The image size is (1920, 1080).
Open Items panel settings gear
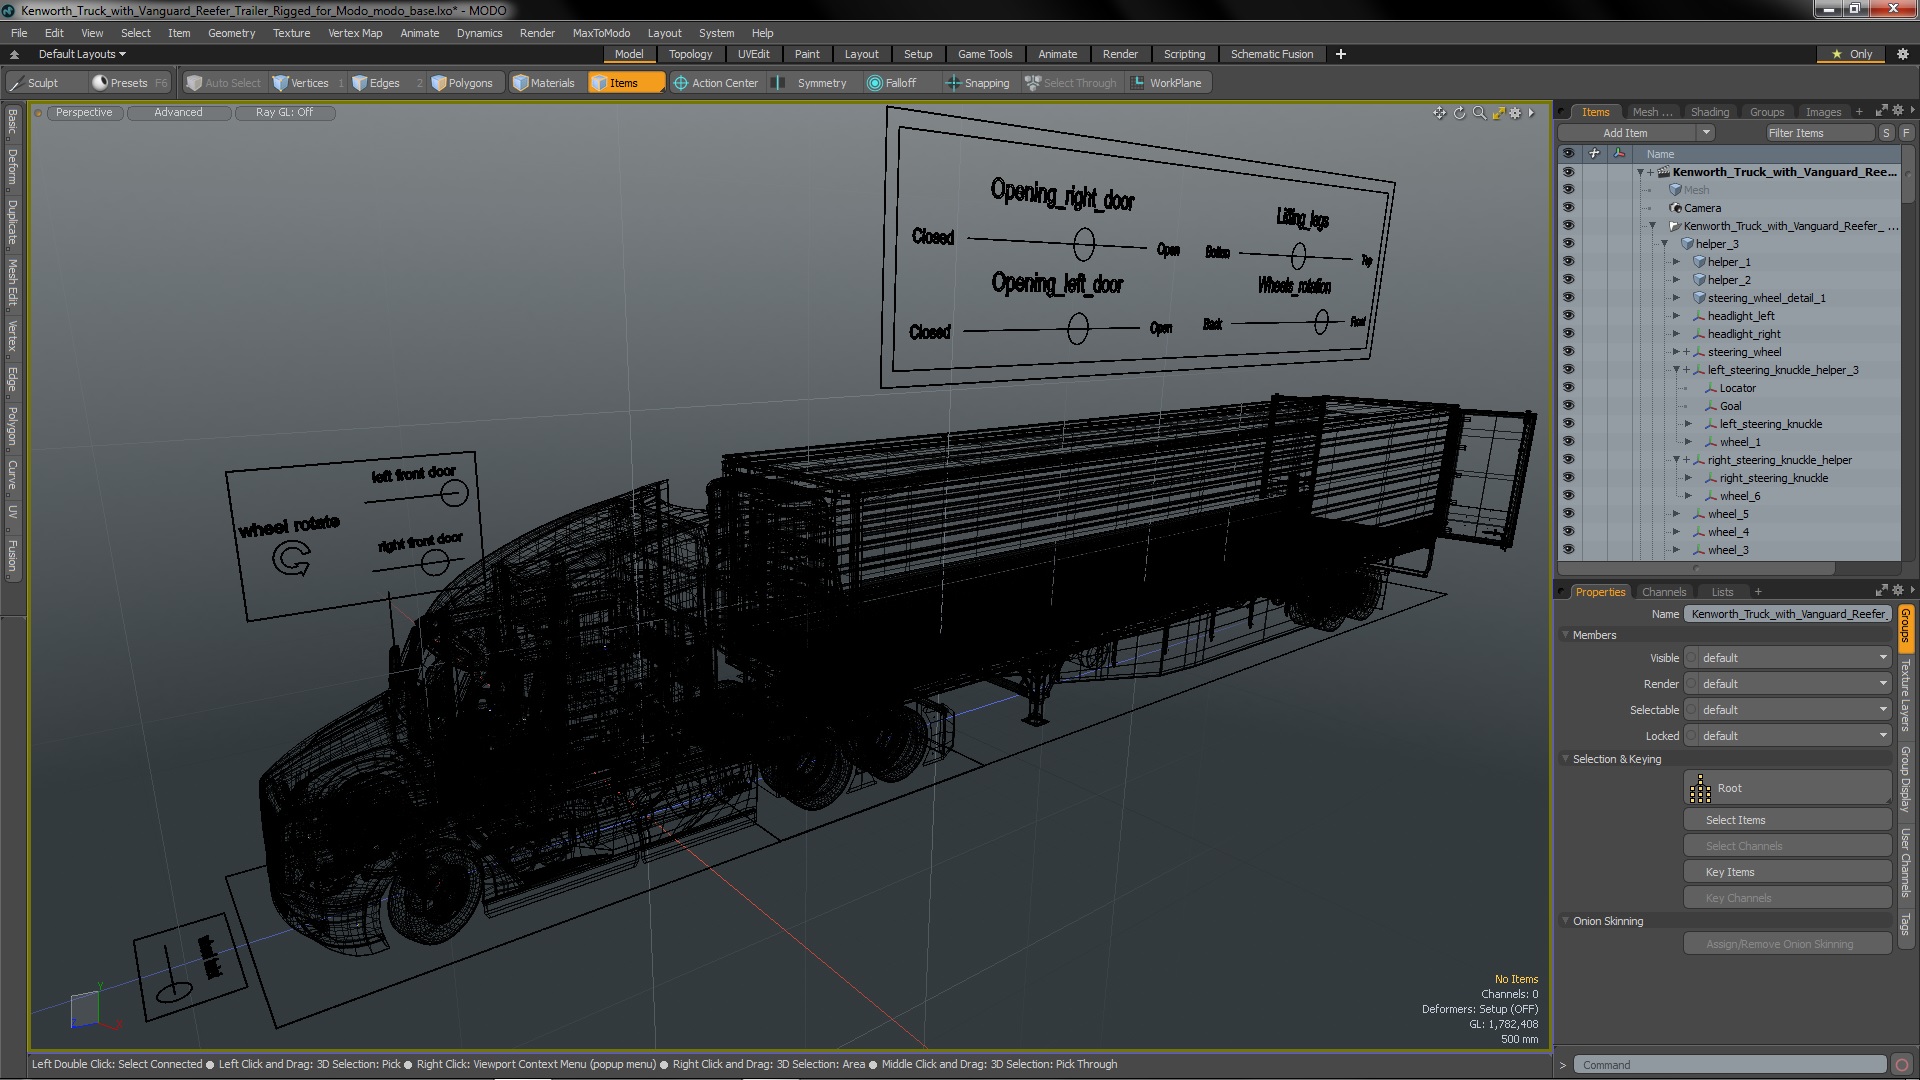pos(1898,112)
